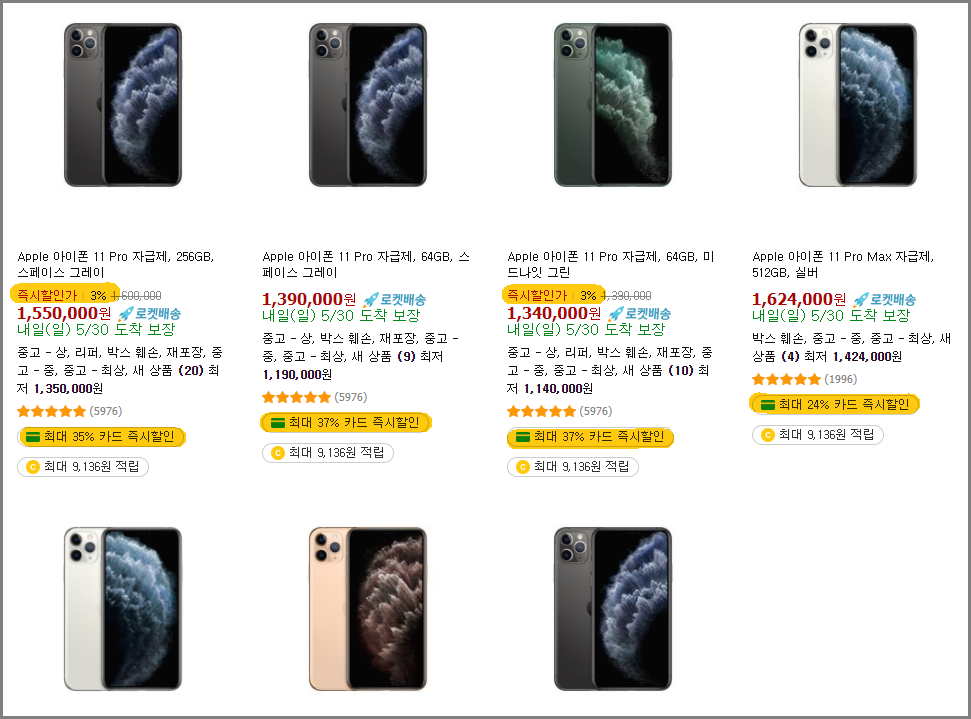Viewport: 971px width, 719px height.
Task: Click the green card icon on 최대 35% 카드 즉시할인
Action: point(33,437)
